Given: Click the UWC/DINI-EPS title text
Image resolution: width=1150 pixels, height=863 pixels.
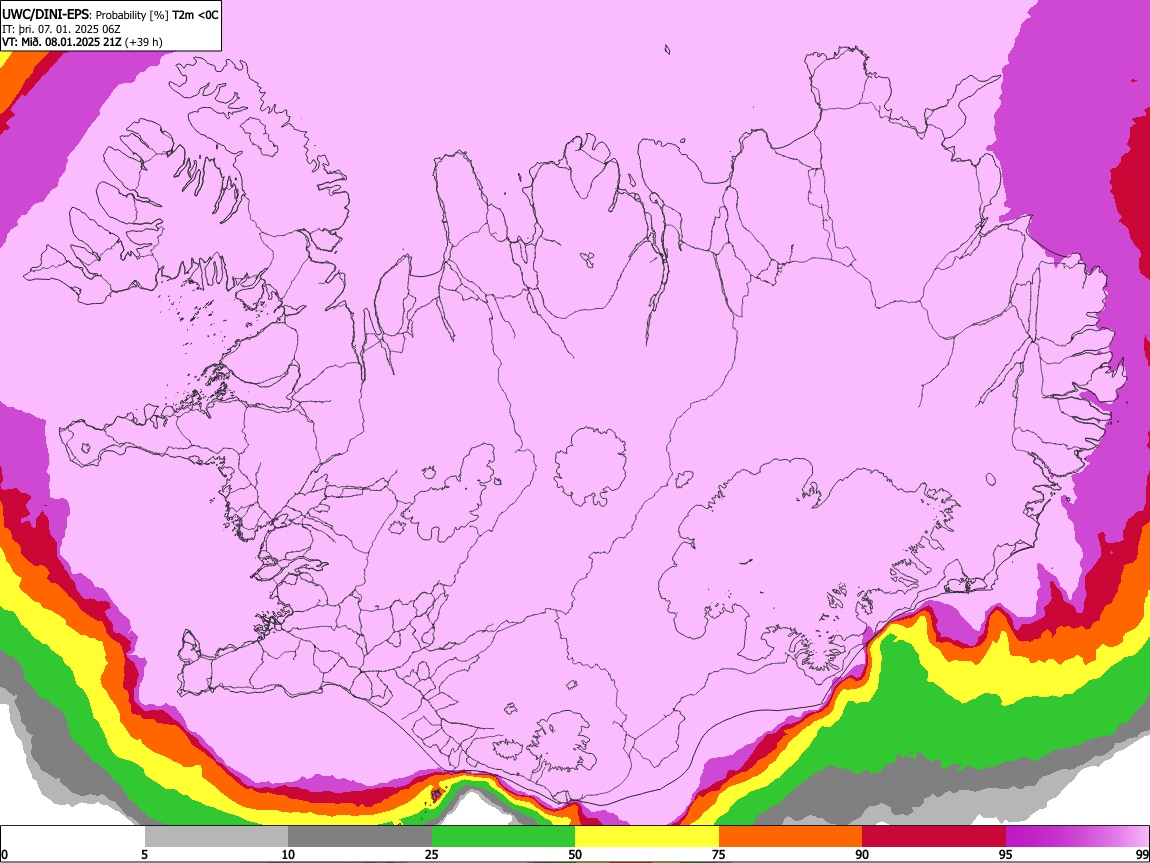Looking at the screenshot, I should coord(45,15).
